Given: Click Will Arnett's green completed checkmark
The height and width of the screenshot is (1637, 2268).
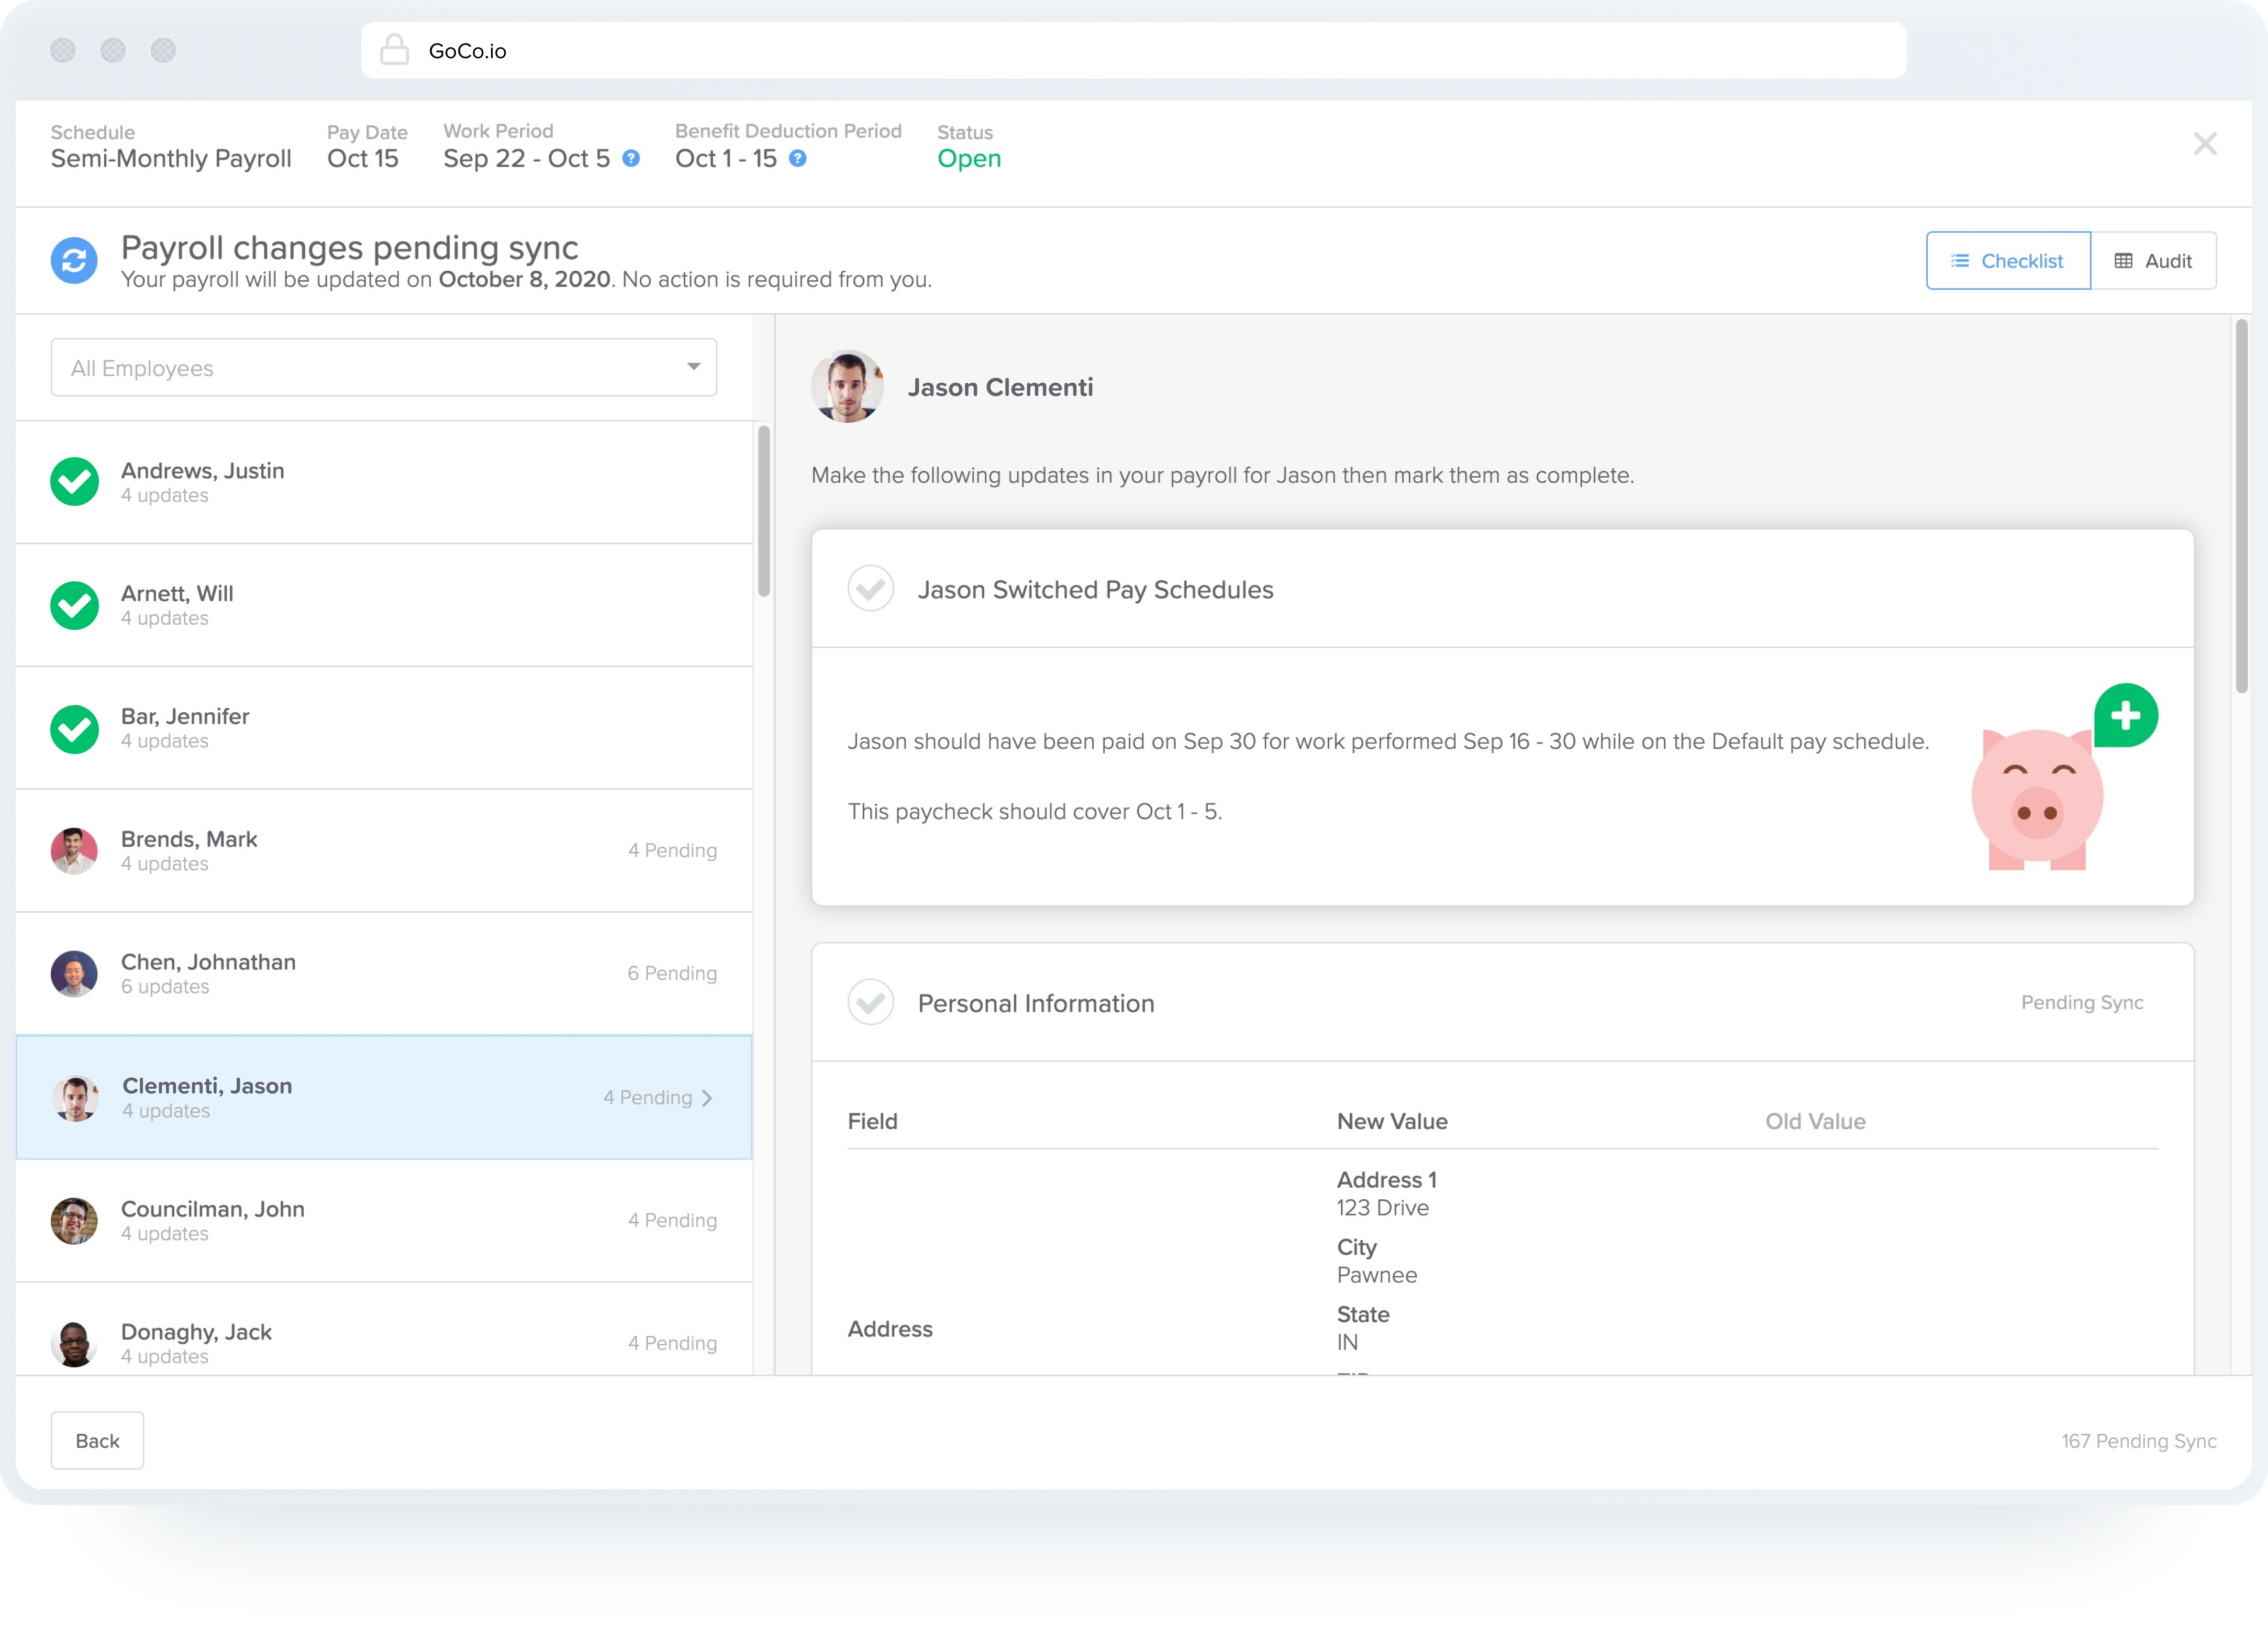Looking at the screenshot, I should [x=75, y=605].
